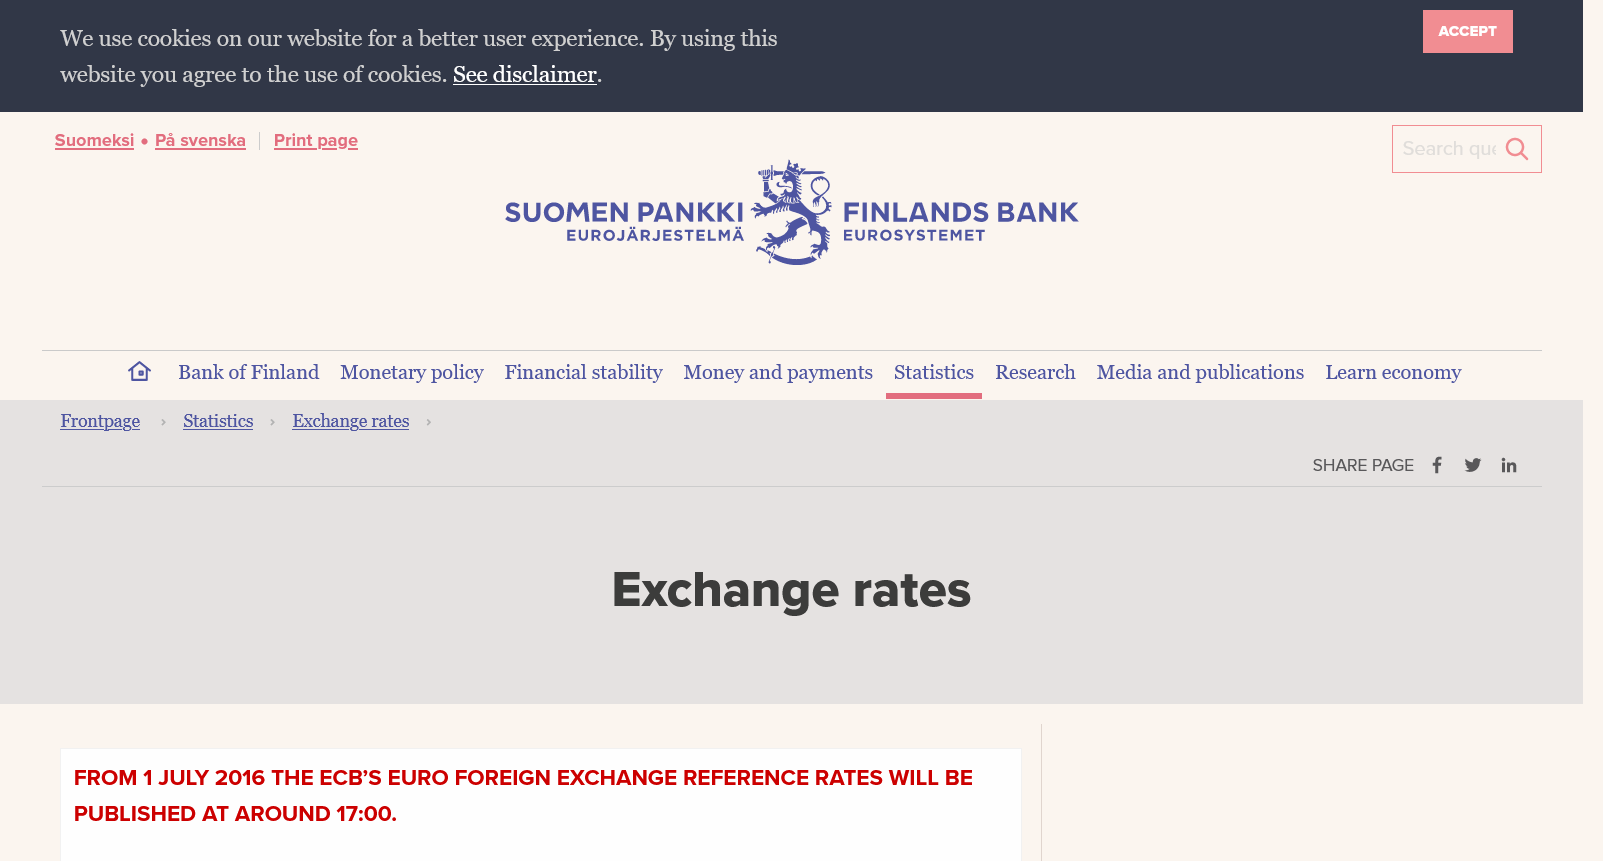This screenshot has height=861, width=1603.
Task: Click the Bank of Finland lion logo
Action: pyautogui.click(x=792, y=213)
